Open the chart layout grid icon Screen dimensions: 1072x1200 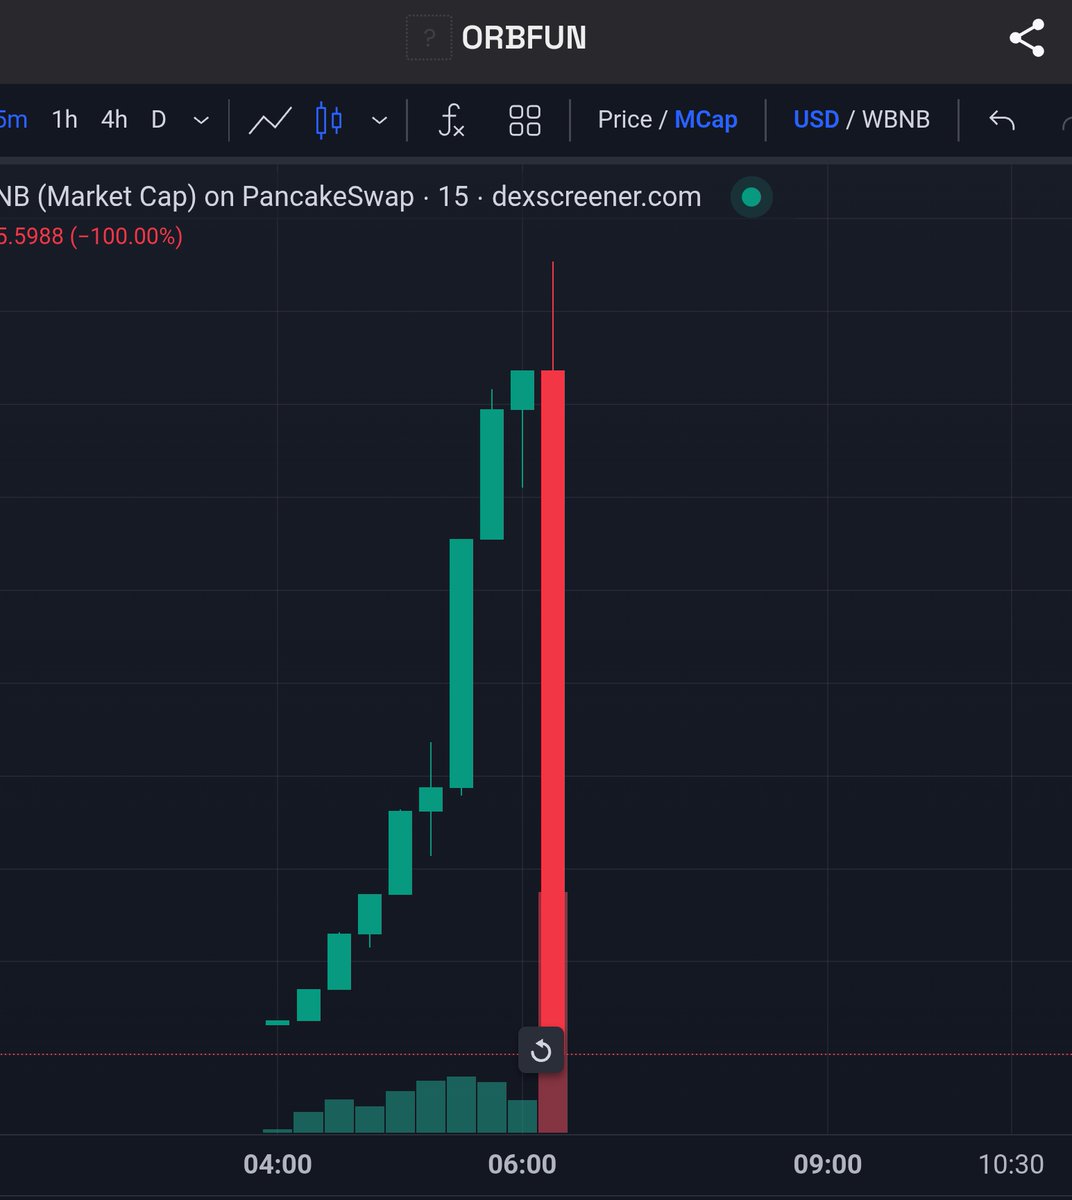(x=524, y=120)
